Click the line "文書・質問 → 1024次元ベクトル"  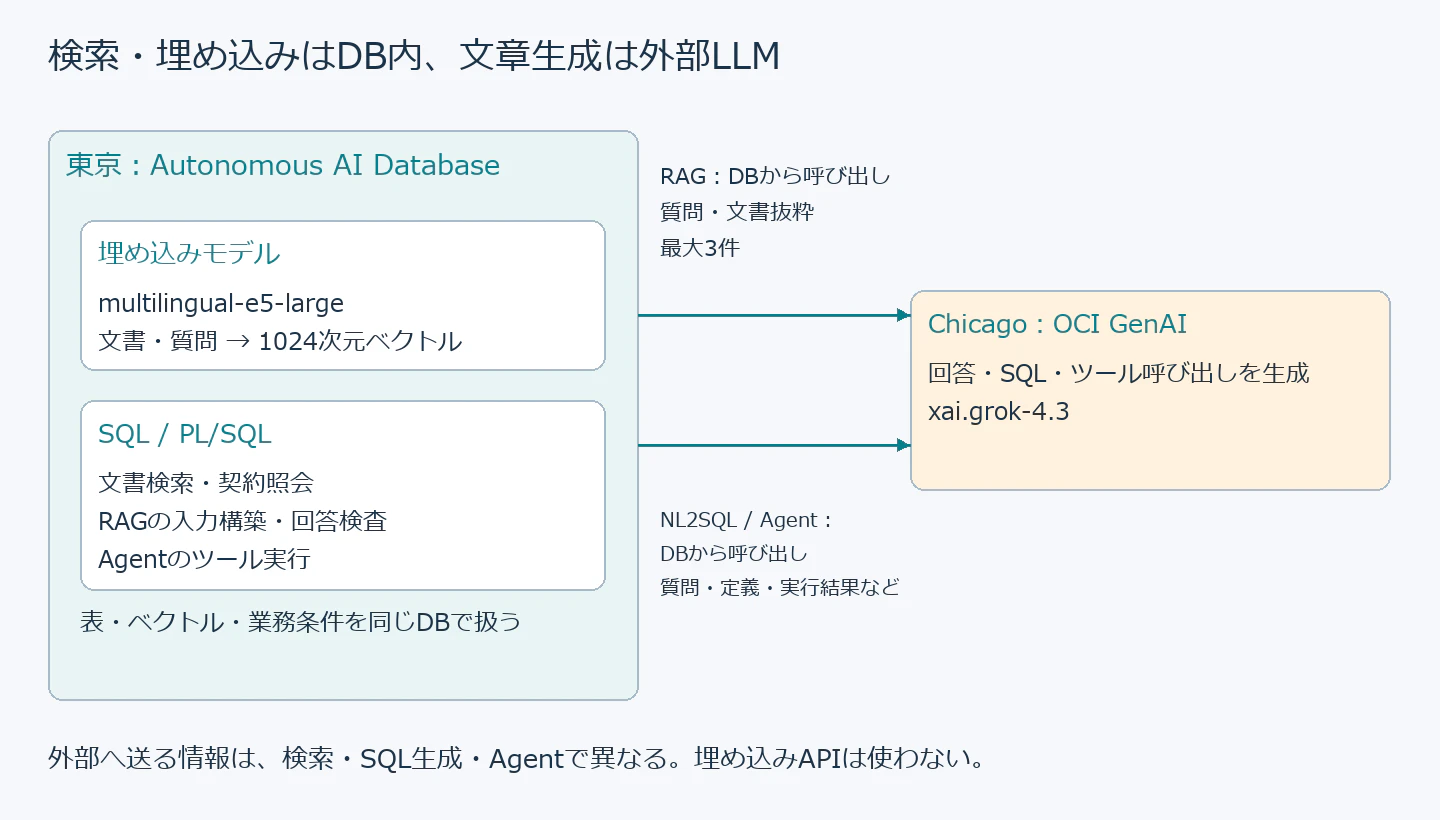pyautogui.click(x=280, y=341)
